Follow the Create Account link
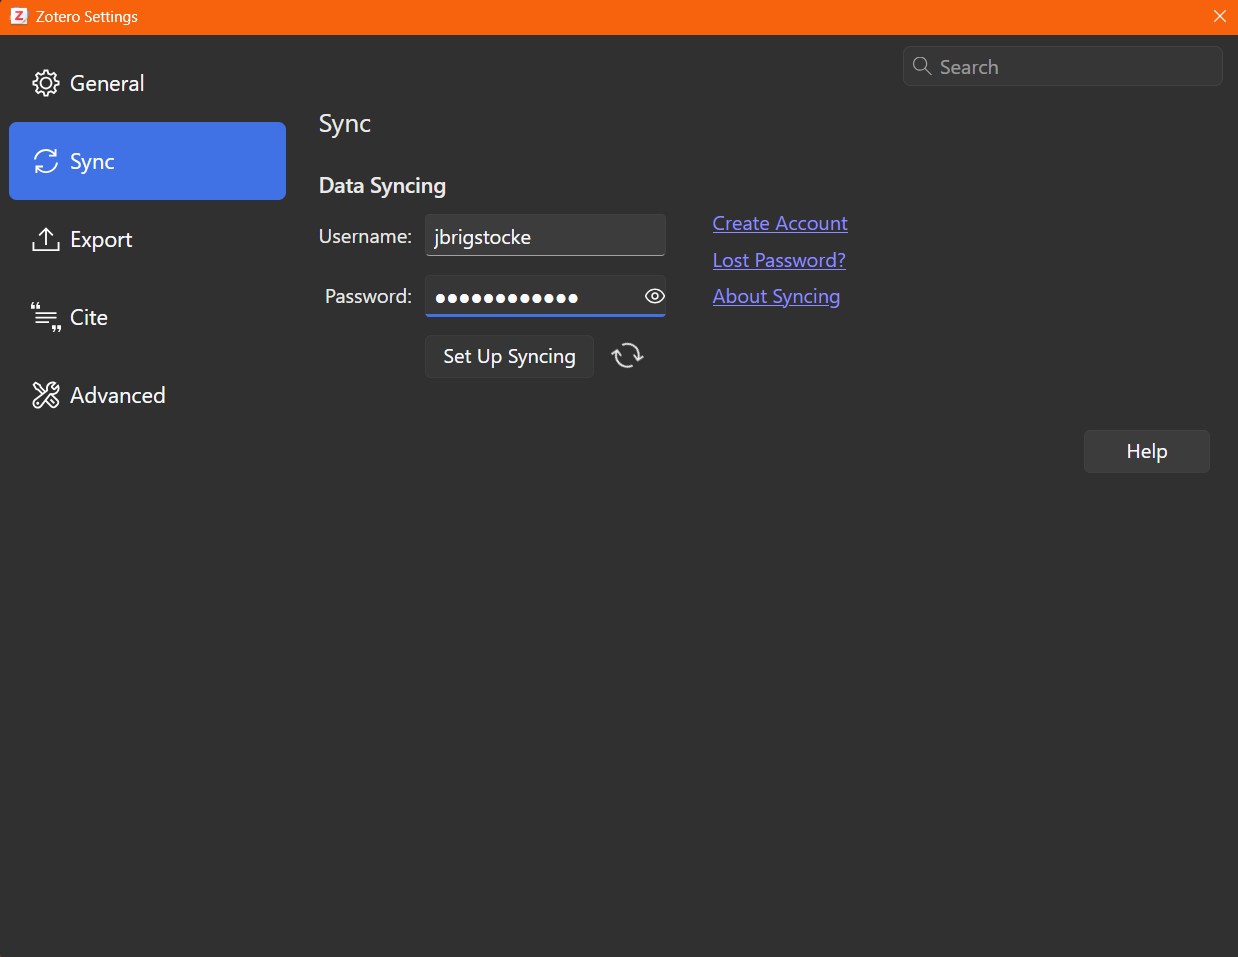 pos(780,223)
